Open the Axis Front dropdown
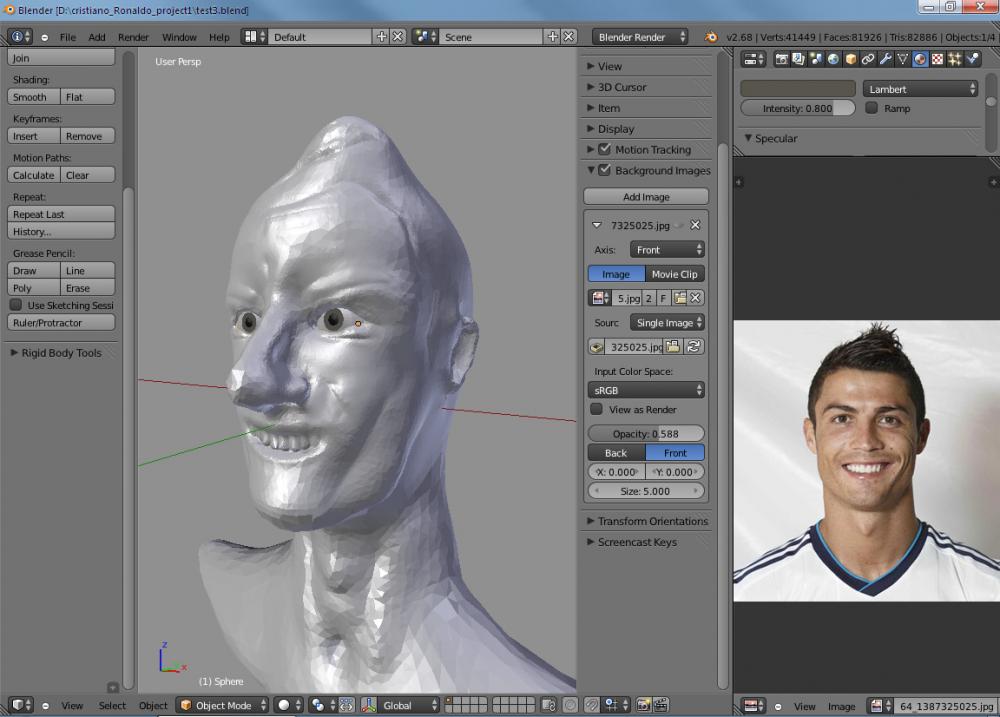This screenshot has width=1000, height=717. point(667,249)
